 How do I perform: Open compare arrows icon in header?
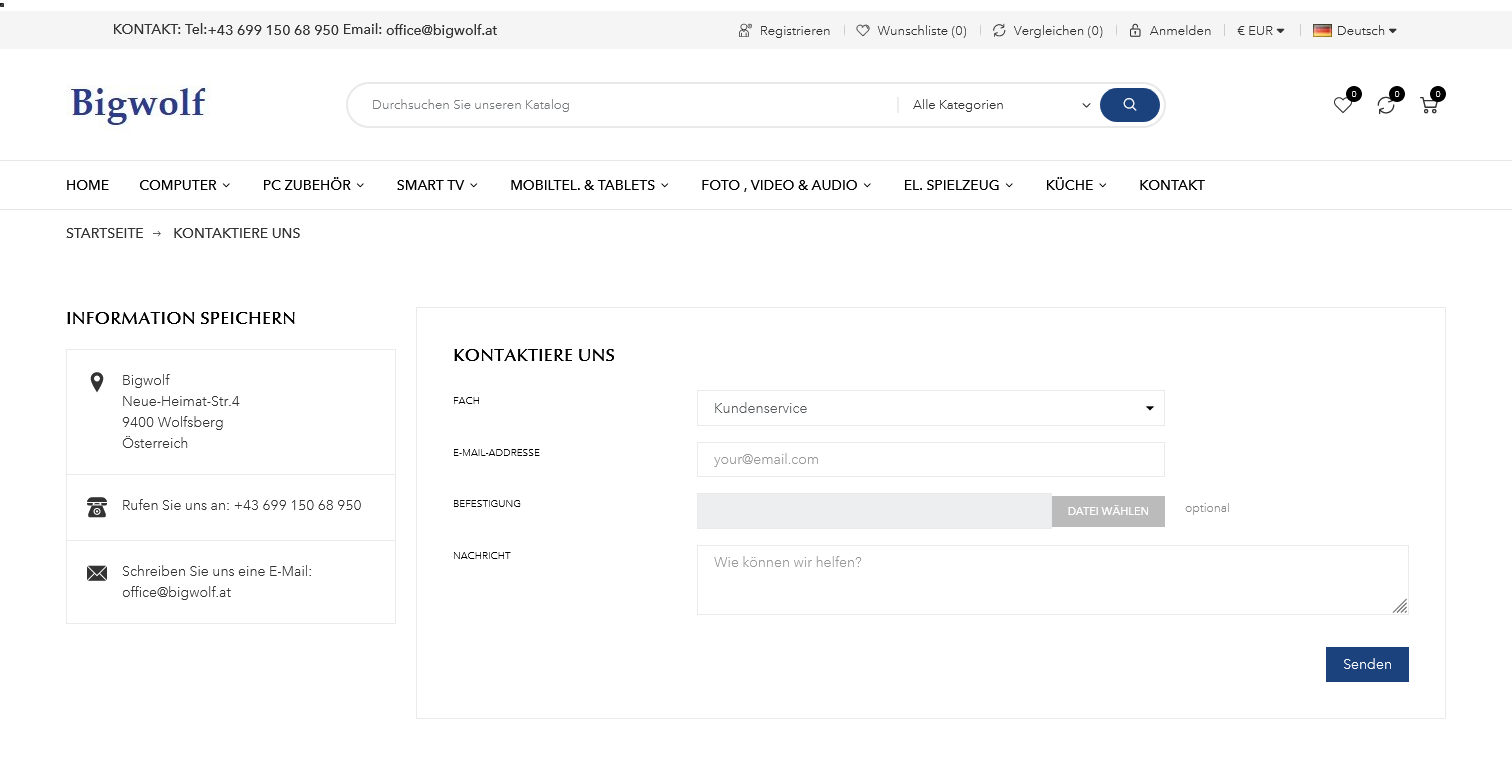1386,105
